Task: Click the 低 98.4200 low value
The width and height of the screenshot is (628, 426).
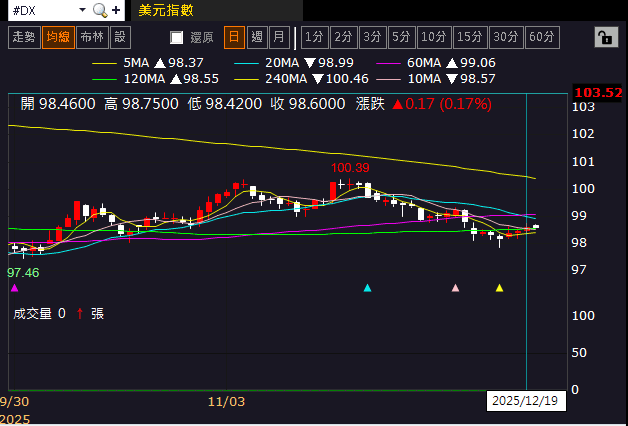Action: 225,104
